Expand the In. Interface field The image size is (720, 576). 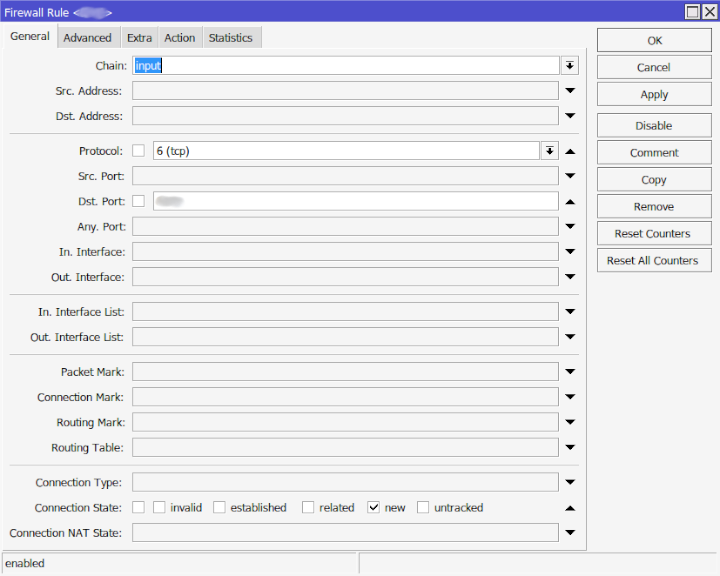pos(570,252)
